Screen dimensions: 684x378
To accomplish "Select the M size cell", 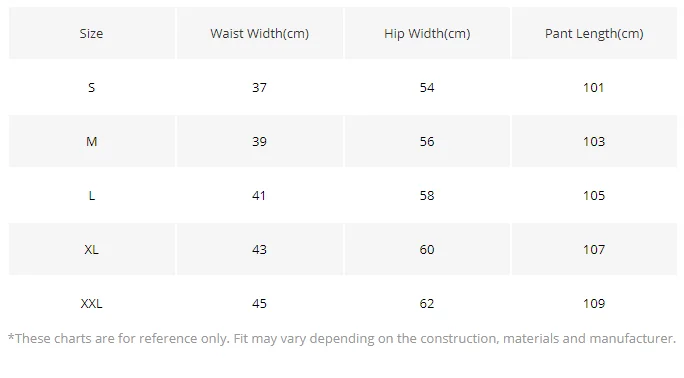I will [x=92, y=141].
